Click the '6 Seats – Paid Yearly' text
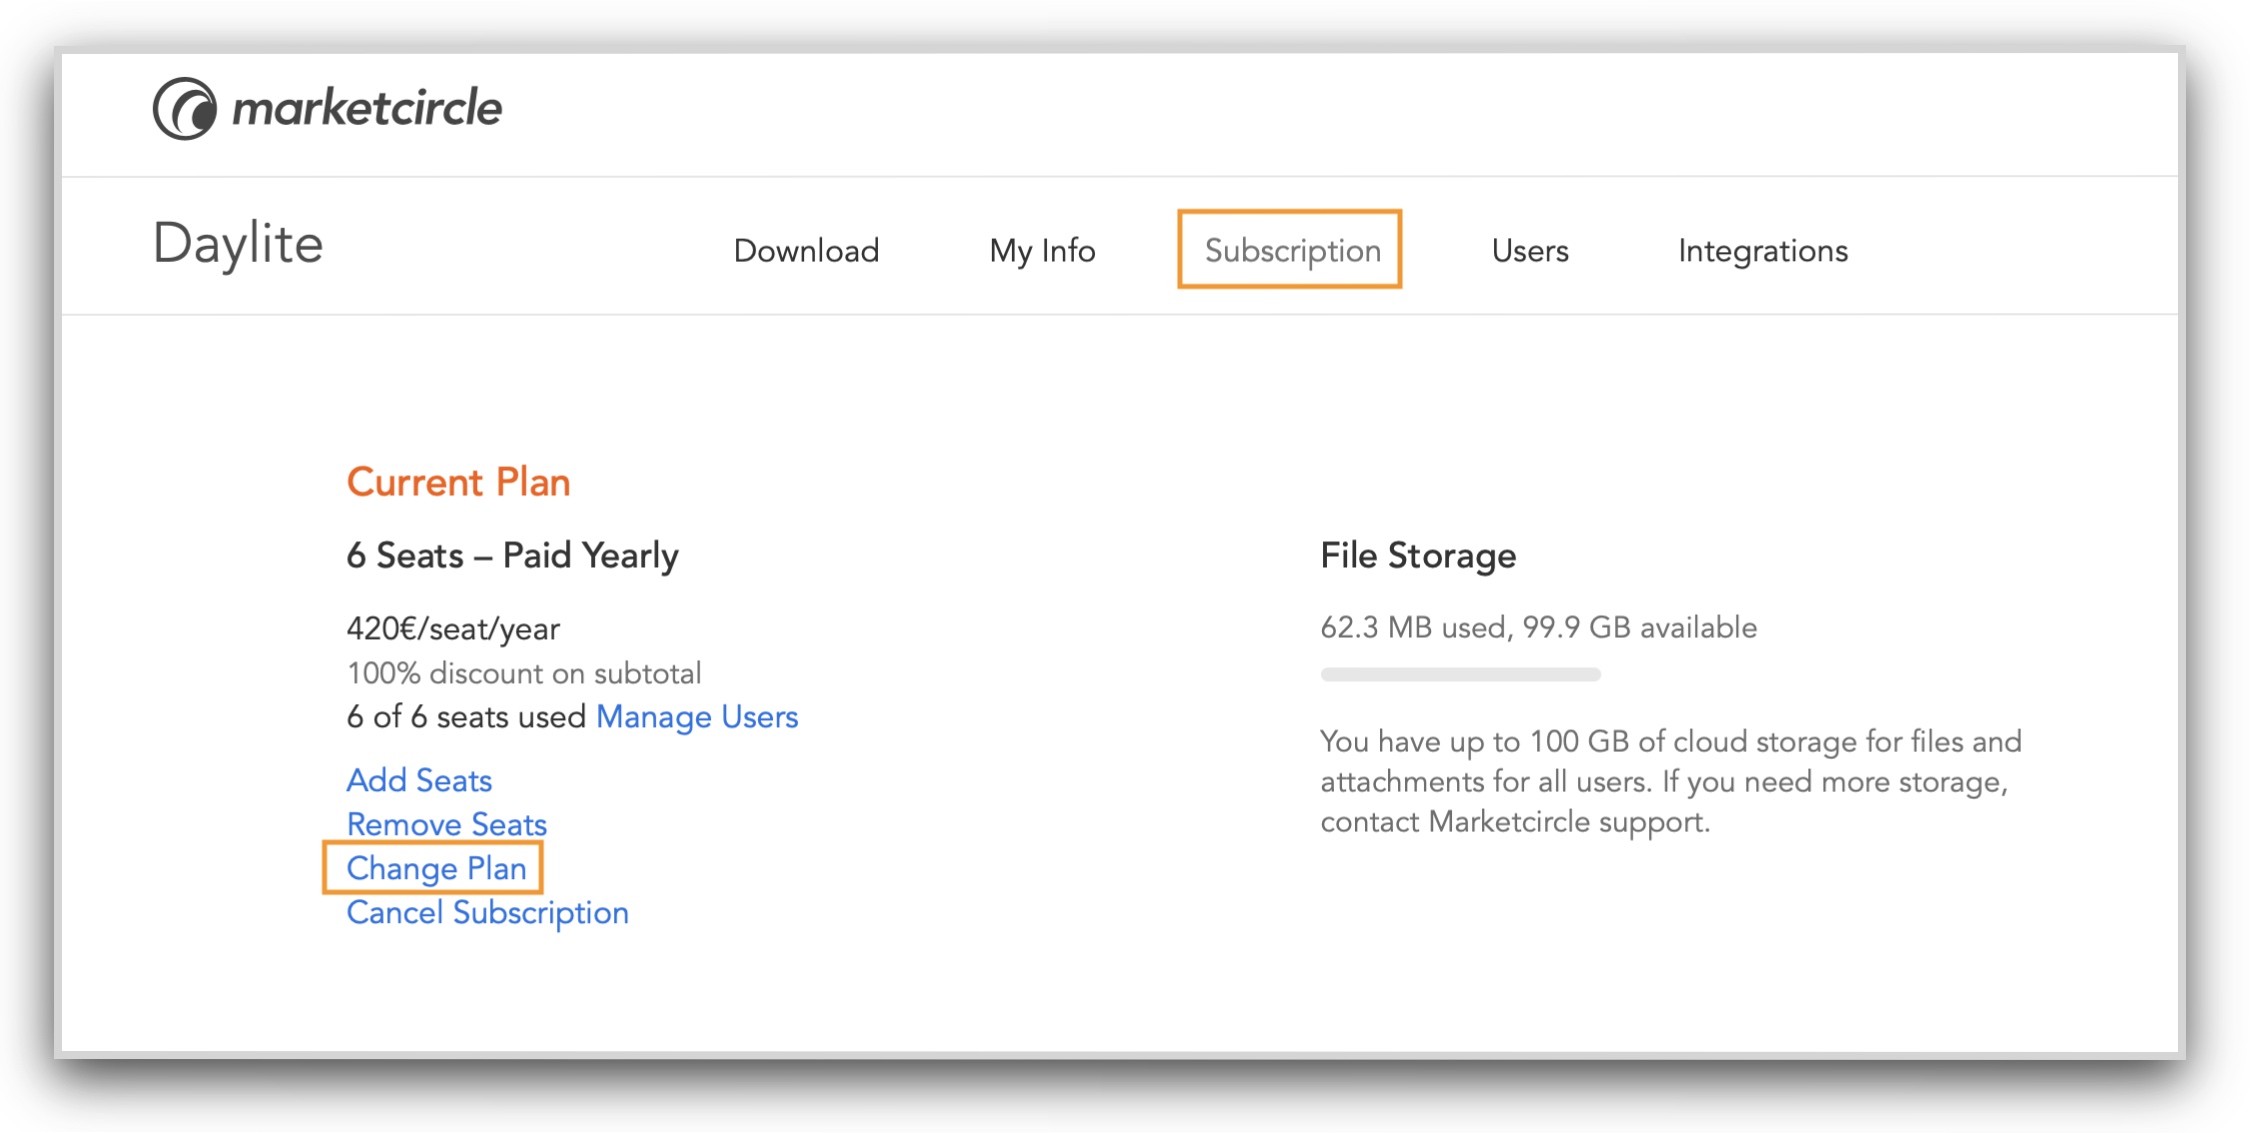The image size is (2250, 1133). point(512,556)
